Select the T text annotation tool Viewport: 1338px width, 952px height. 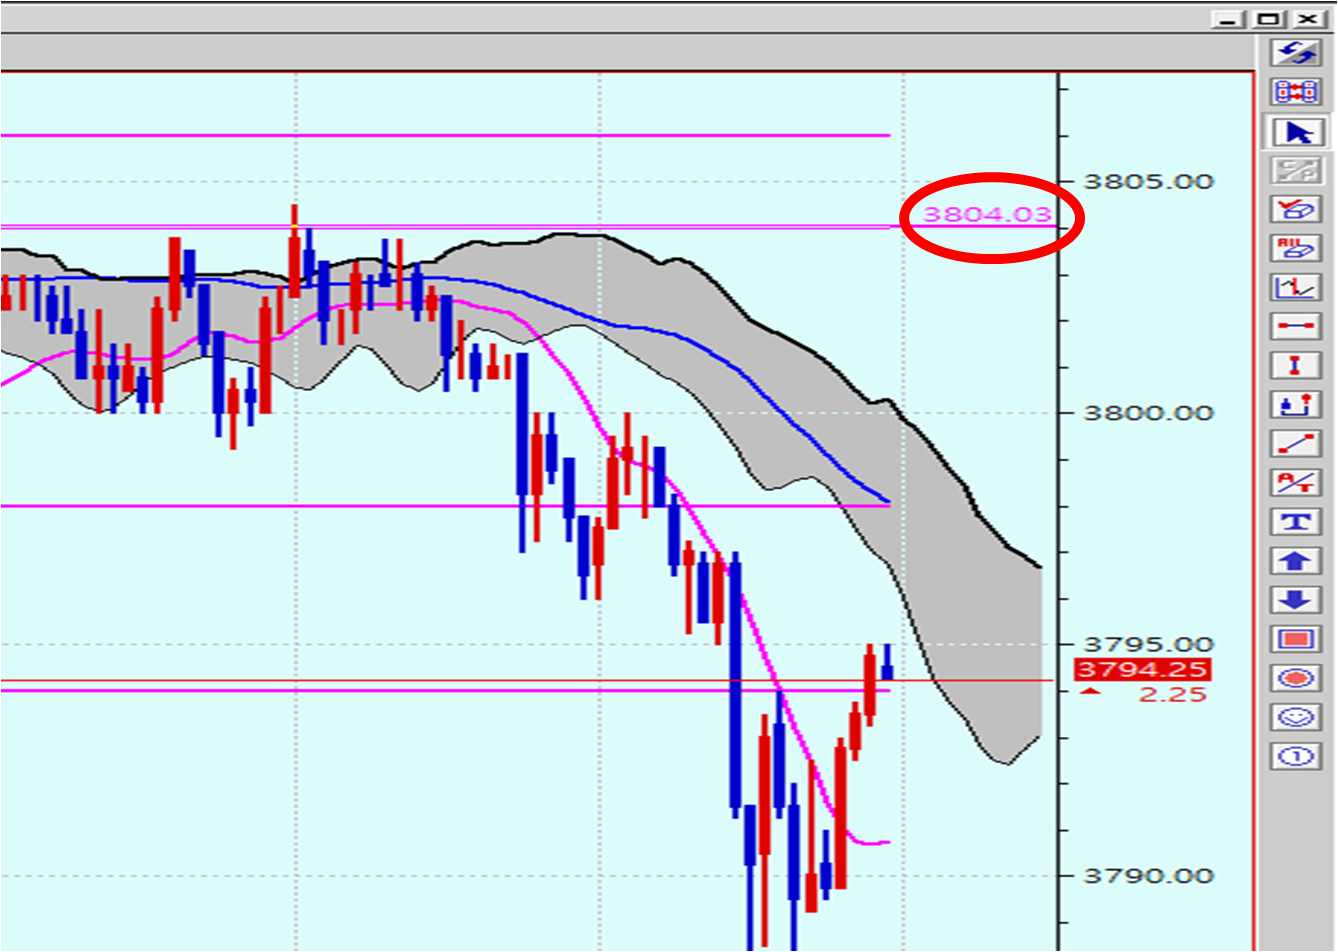click(1296, 521)
